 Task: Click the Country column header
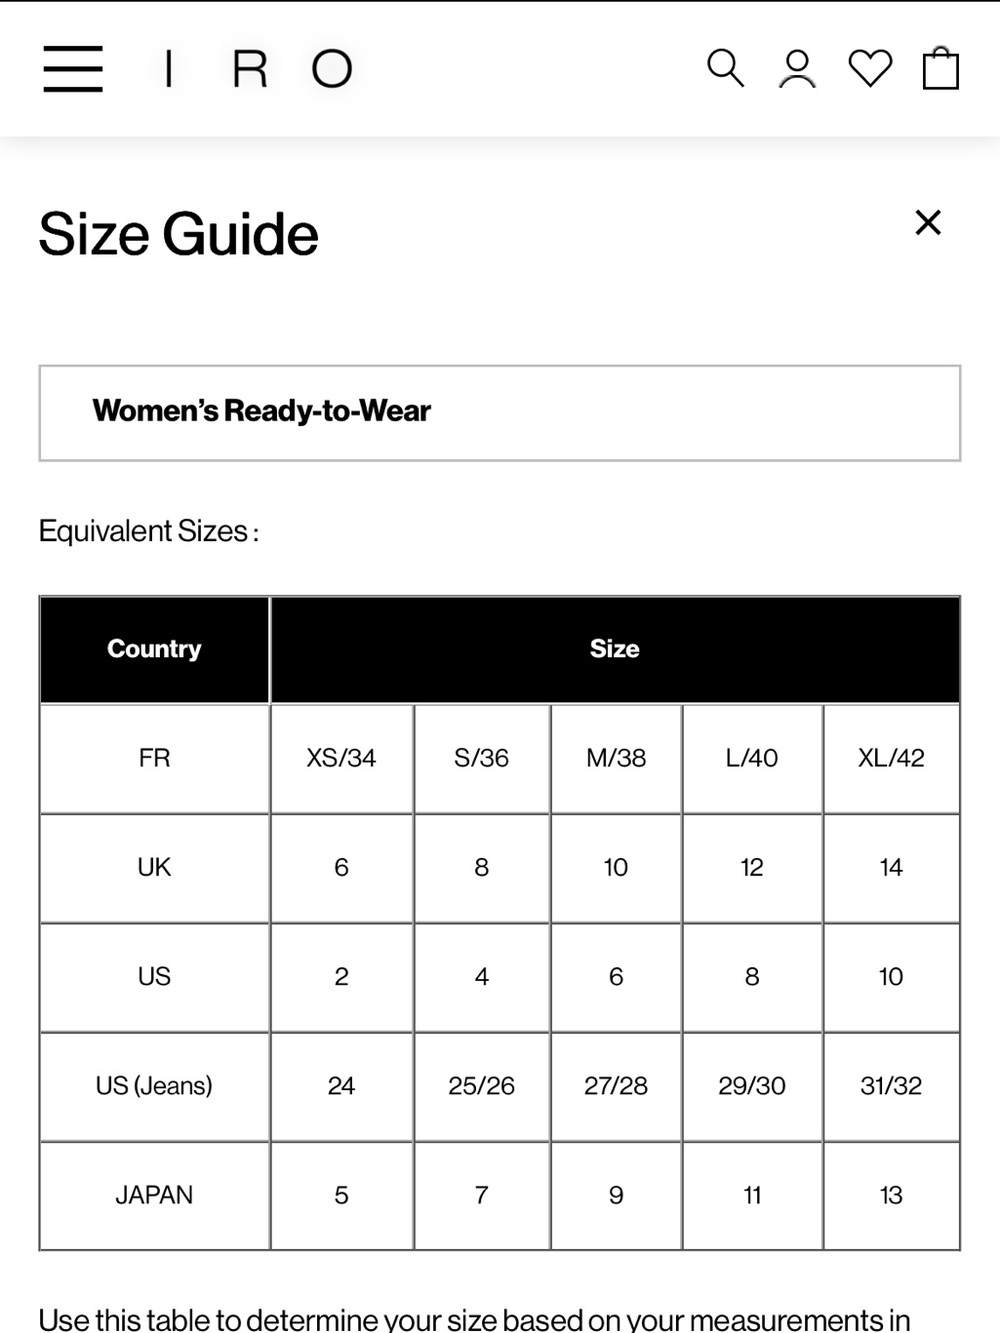point(154,649)
